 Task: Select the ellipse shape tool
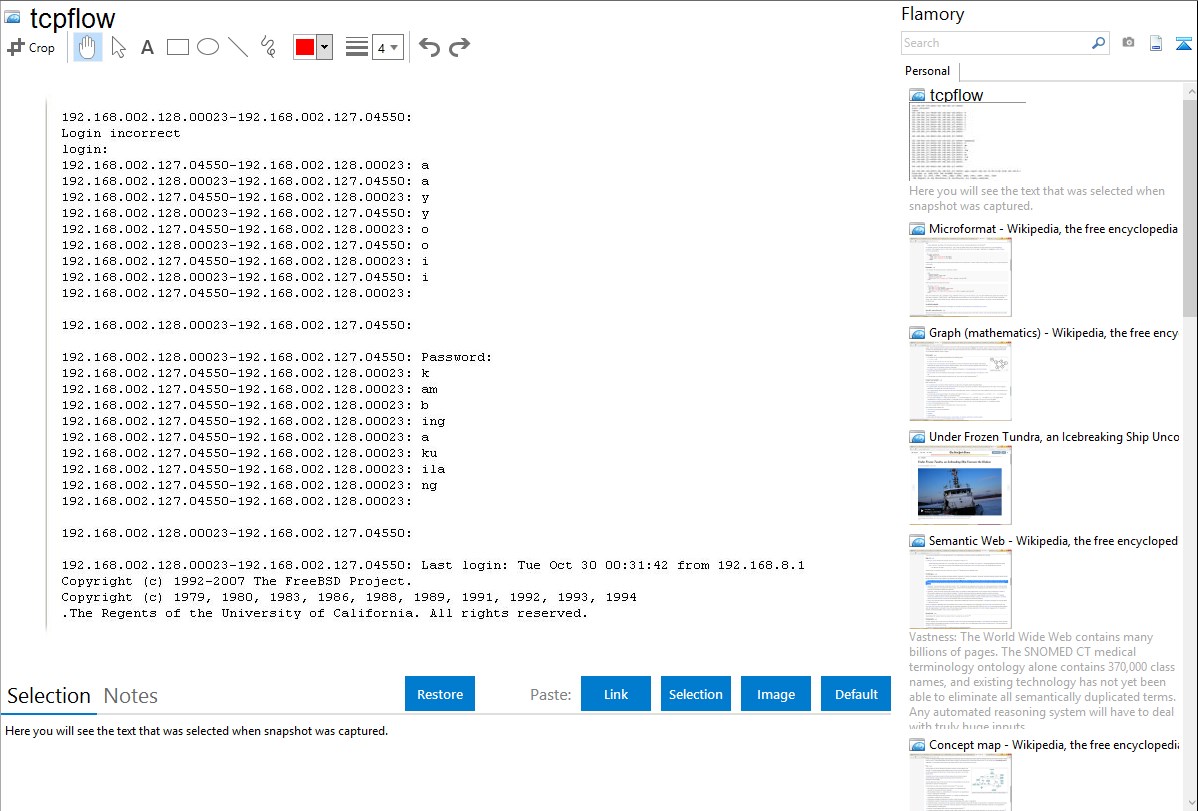(x=208, y=47)
